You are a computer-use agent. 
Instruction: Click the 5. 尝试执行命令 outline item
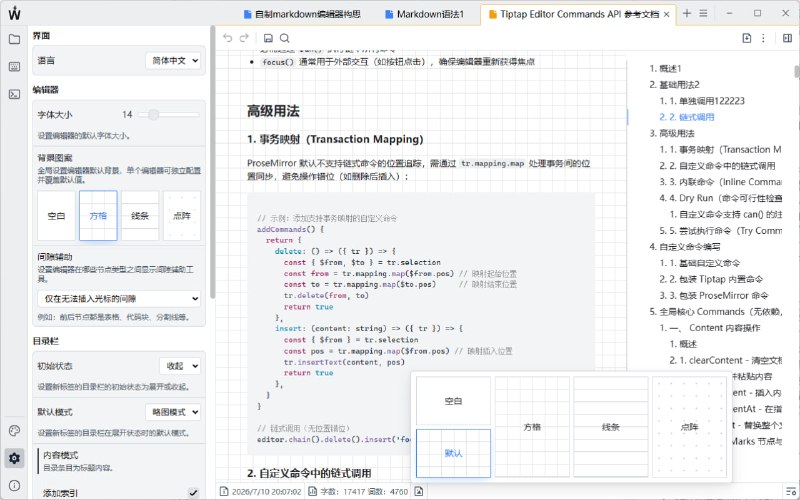click(720, 231)
